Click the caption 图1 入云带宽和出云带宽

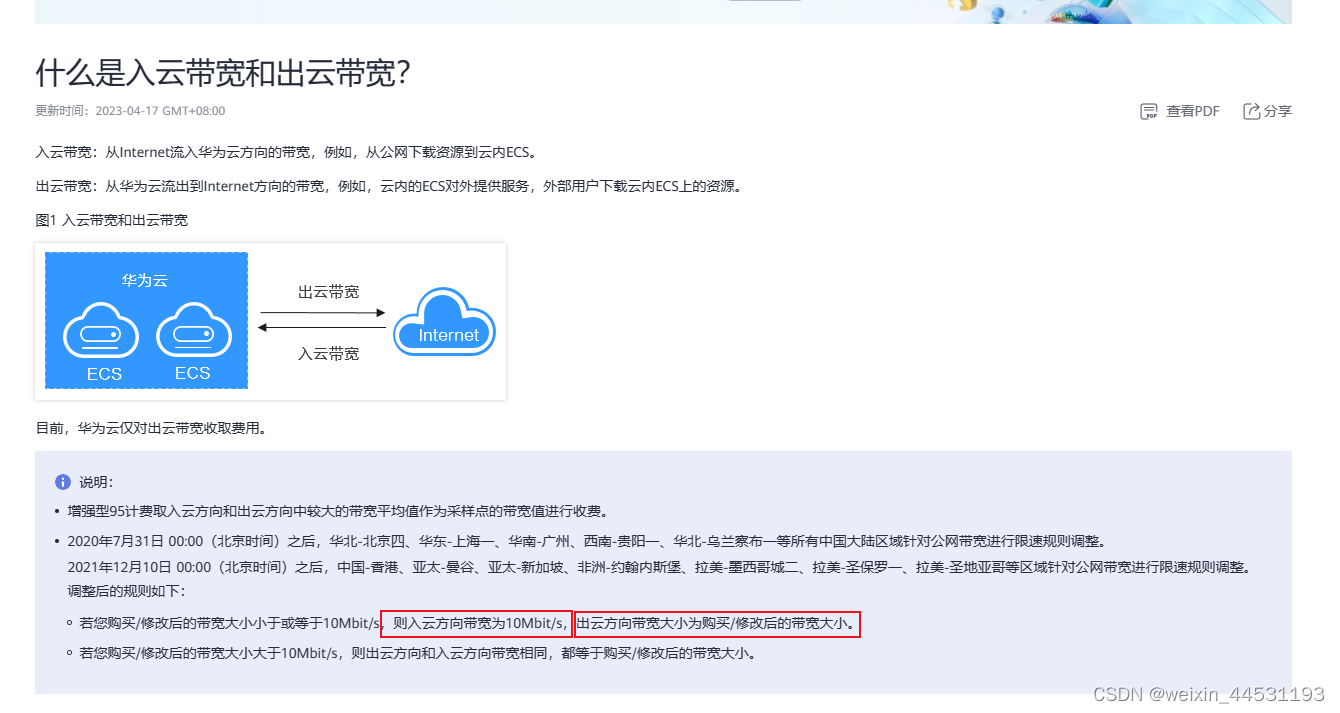112,220
